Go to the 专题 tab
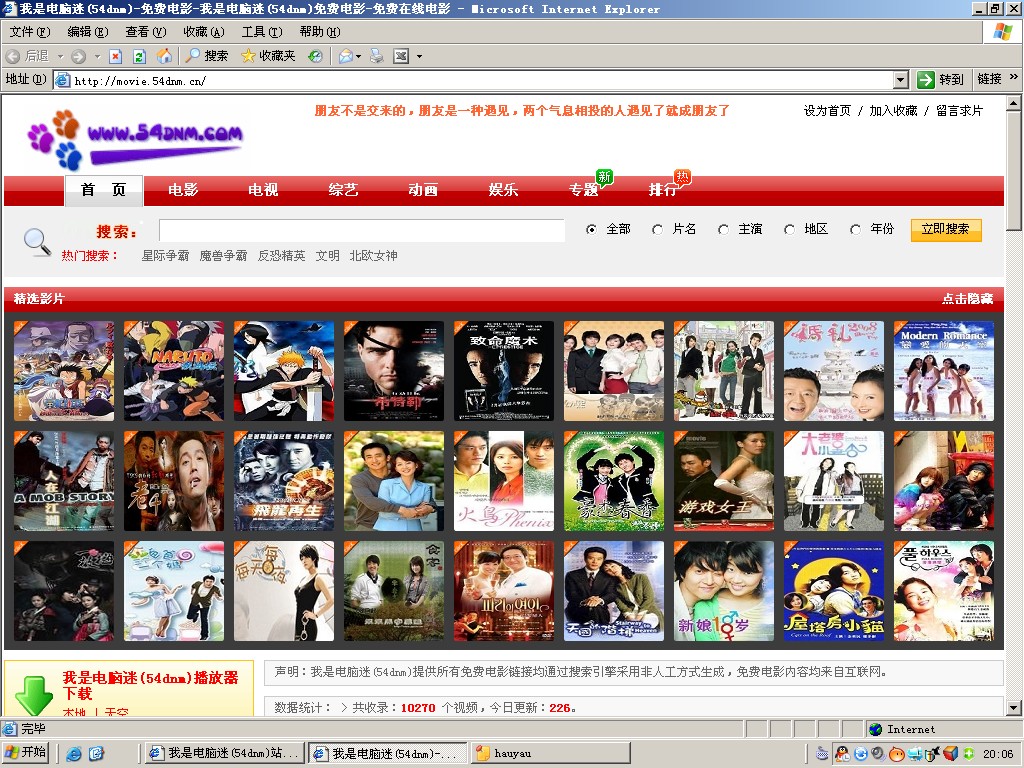Image resolution: width=1024 pixels, height=768 pixels. (584, 190)
